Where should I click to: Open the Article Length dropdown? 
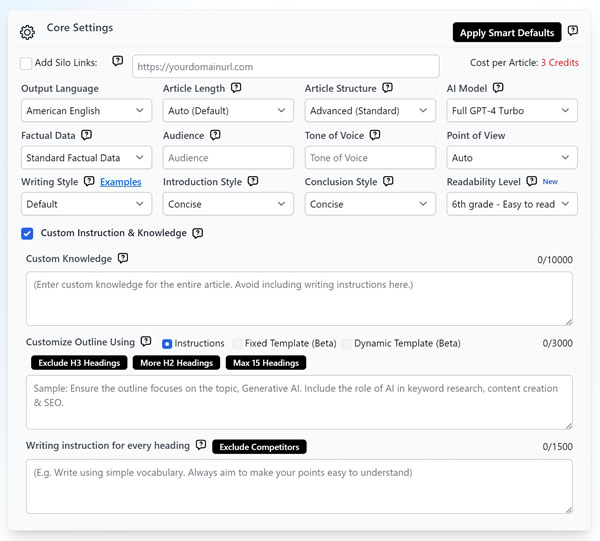coord(228,111)
